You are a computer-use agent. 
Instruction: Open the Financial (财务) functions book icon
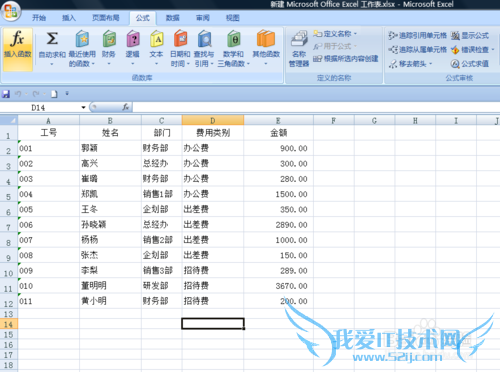point(109,39)
